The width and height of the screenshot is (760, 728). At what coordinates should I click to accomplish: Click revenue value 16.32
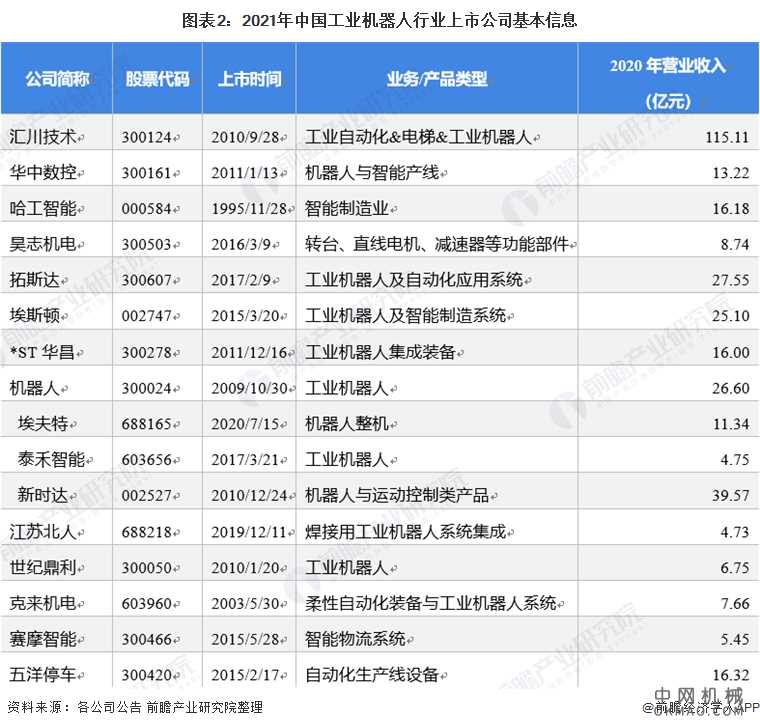pyautogui.click(x=730, y=675)
